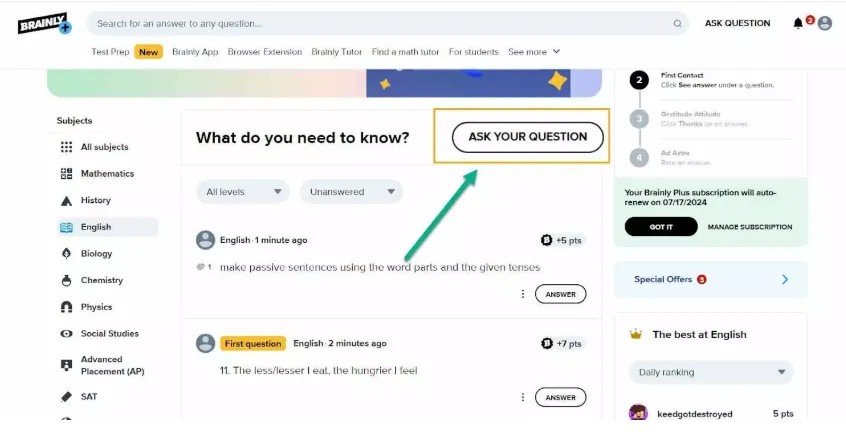Open the Test Prep menu item
The width and height of the screenshot is (846, 440).
point(110,52)
